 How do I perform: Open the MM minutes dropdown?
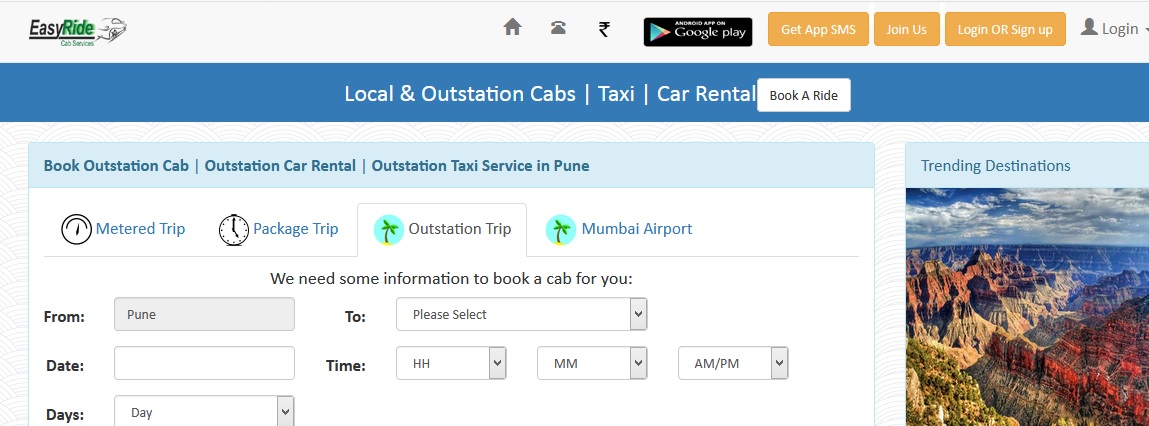click(x=592, y=363)
